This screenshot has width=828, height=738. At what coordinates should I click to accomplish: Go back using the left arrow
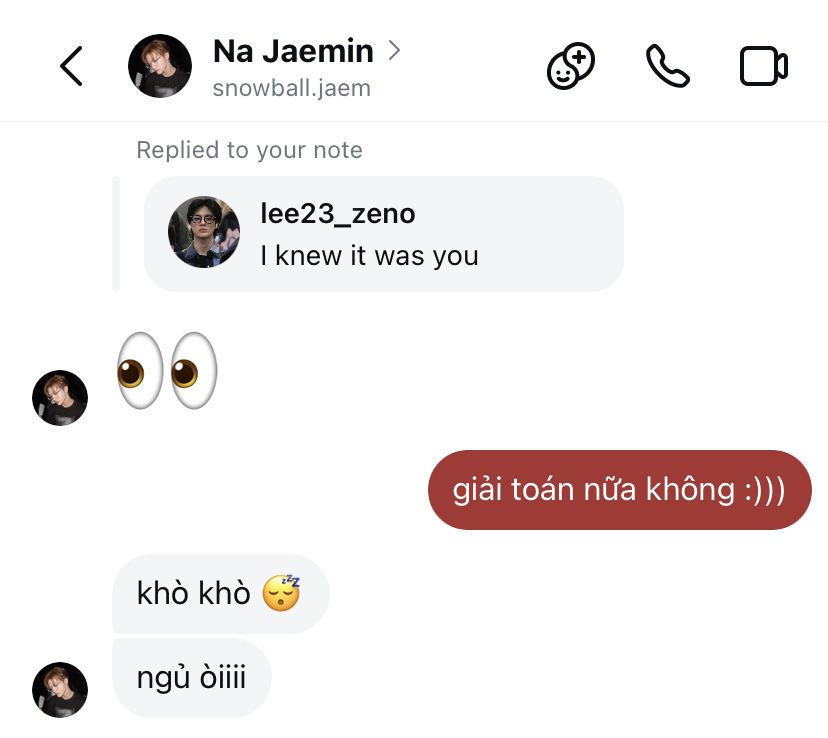click(71, 66)
